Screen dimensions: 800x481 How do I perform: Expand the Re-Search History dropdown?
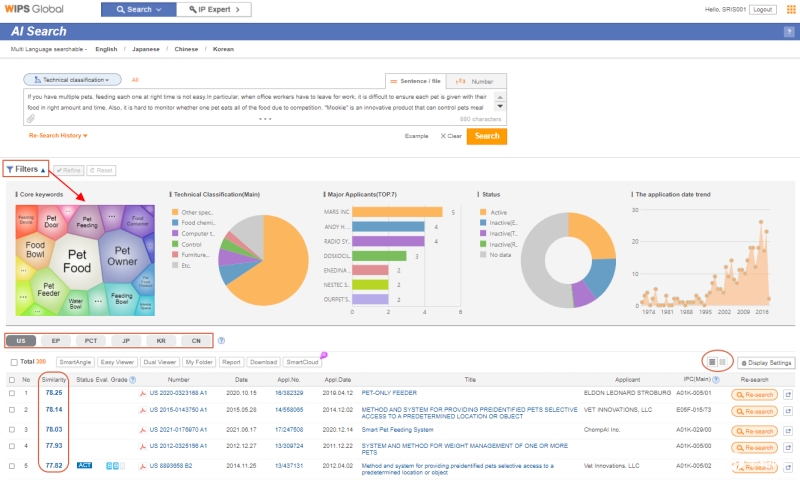[x=59, y=135]
